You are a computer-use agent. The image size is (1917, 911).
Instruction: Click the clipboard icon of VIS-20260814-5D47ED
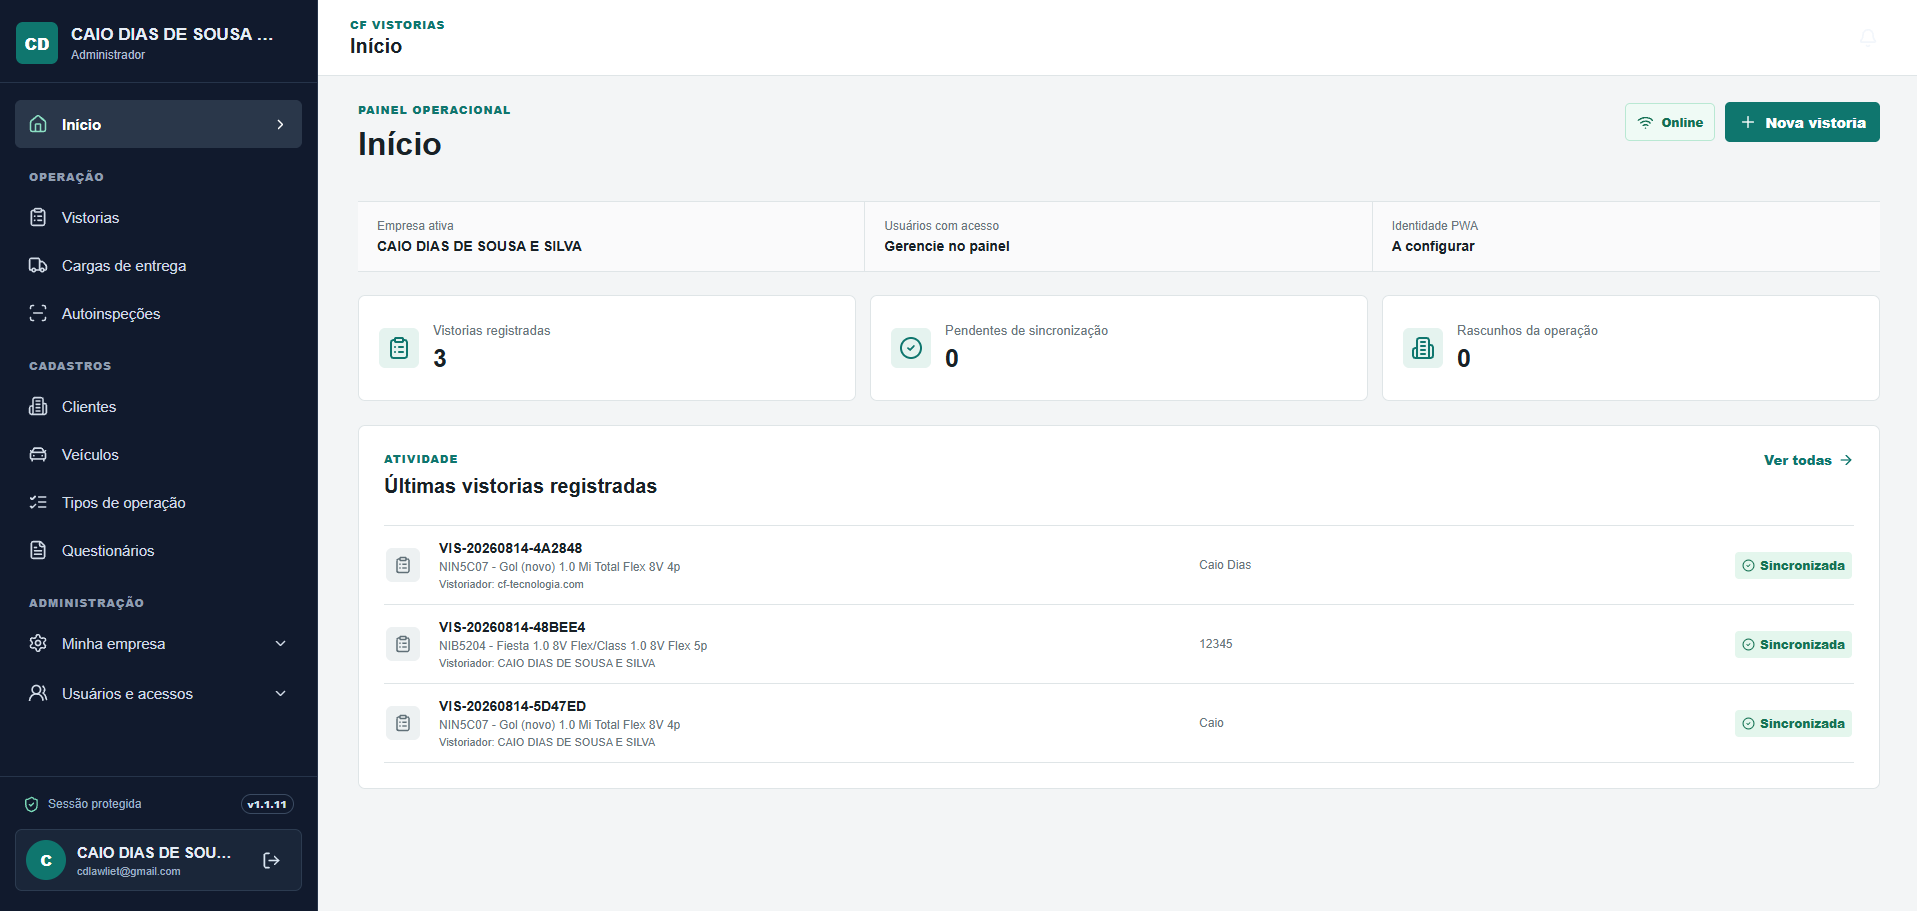(403, 723)
